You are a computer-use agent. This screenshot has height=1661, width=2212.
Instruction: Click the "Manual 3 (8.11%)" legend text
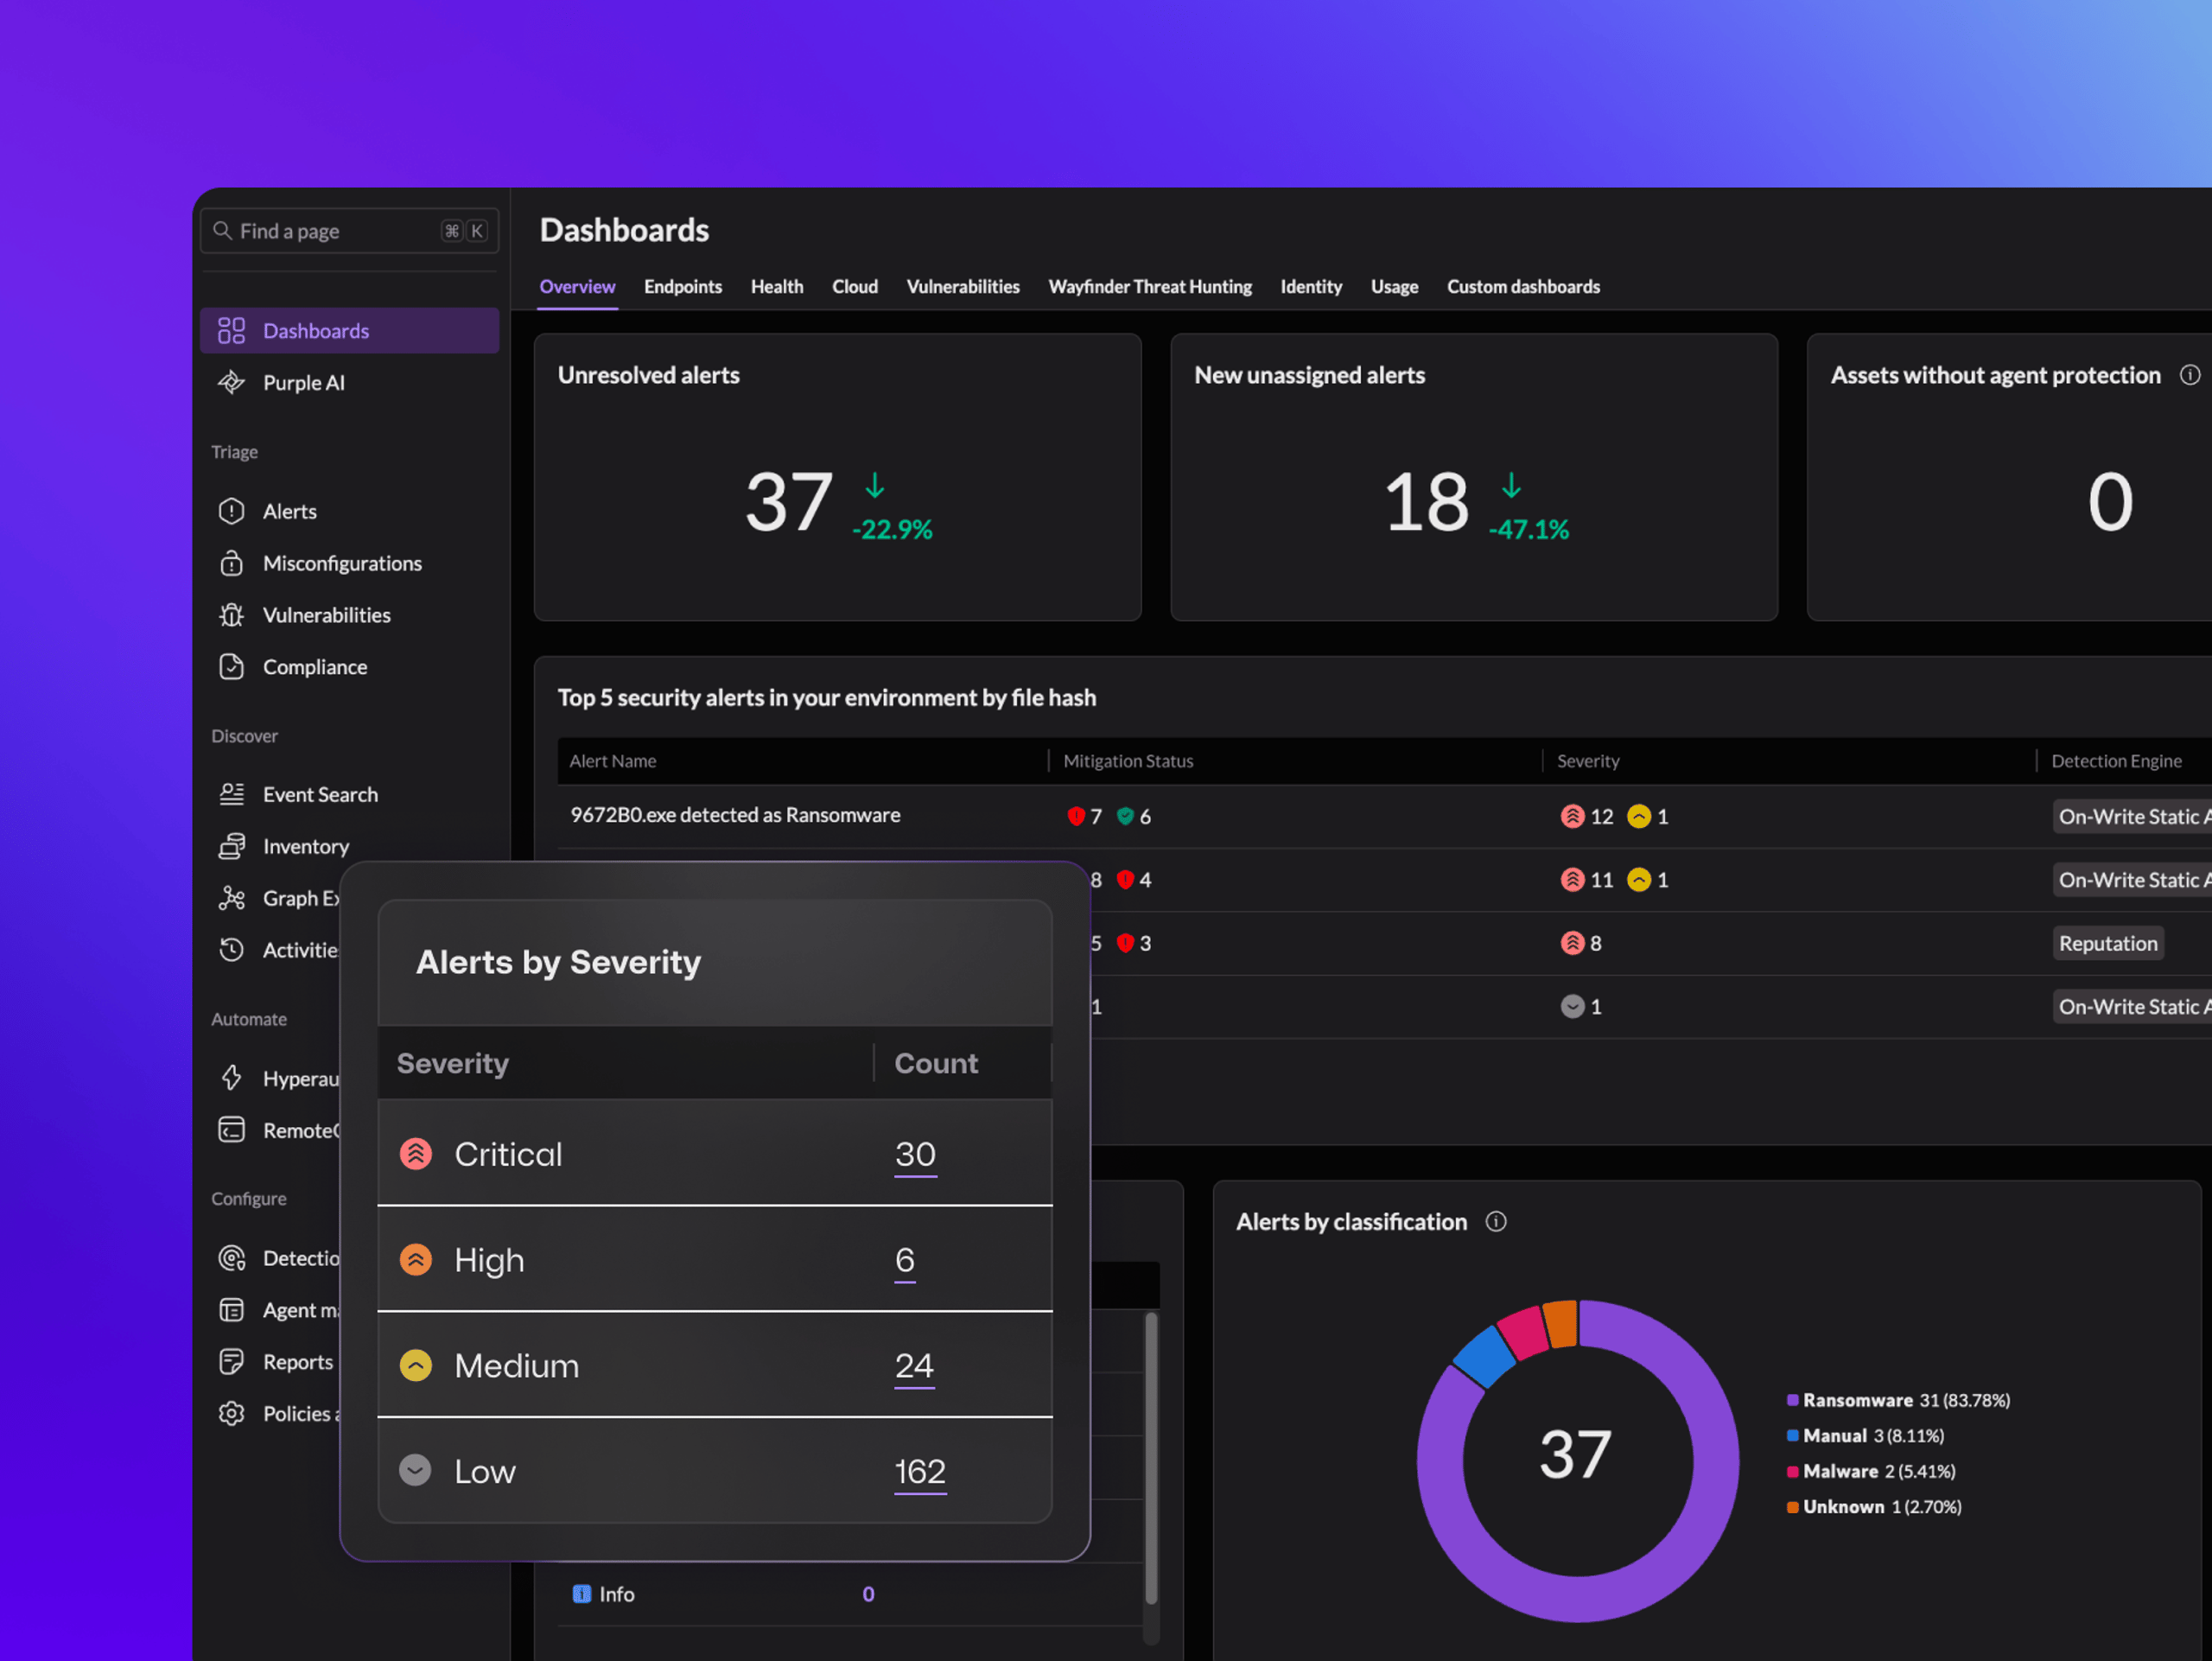pos(1873,1437)
